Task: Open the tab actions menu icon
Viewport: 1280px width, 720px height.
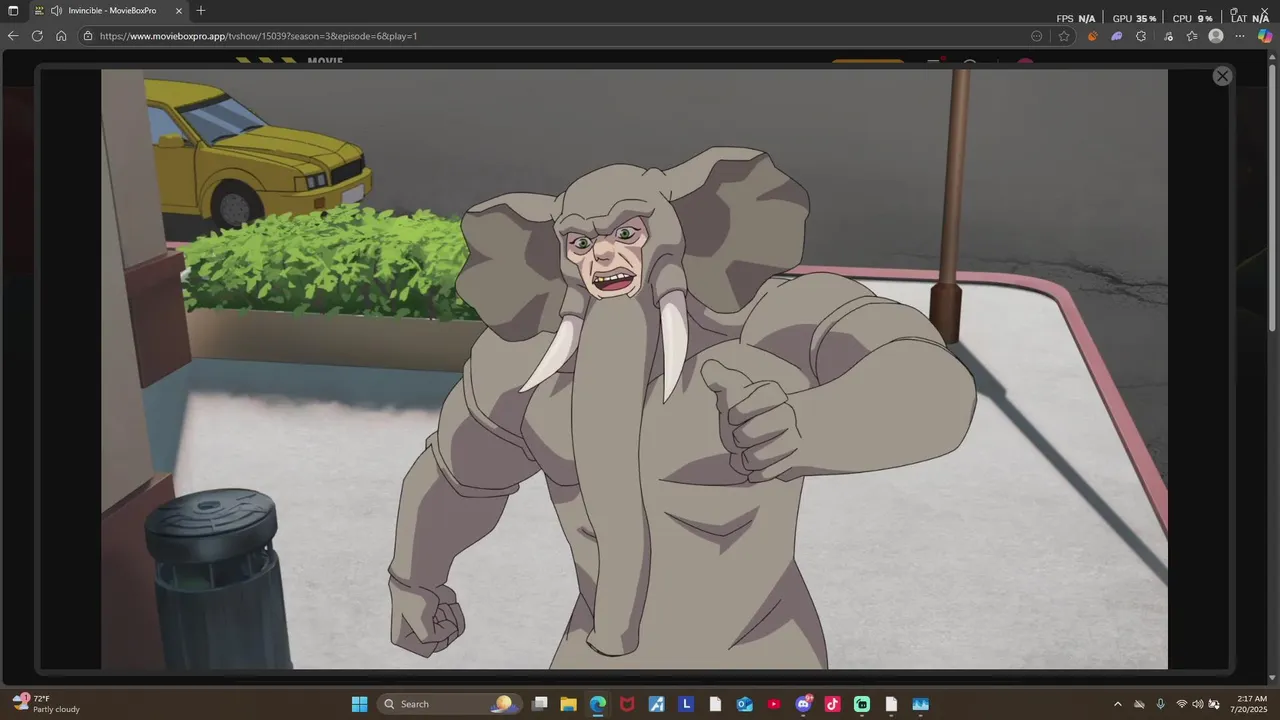Action: [x=13, y=11]
